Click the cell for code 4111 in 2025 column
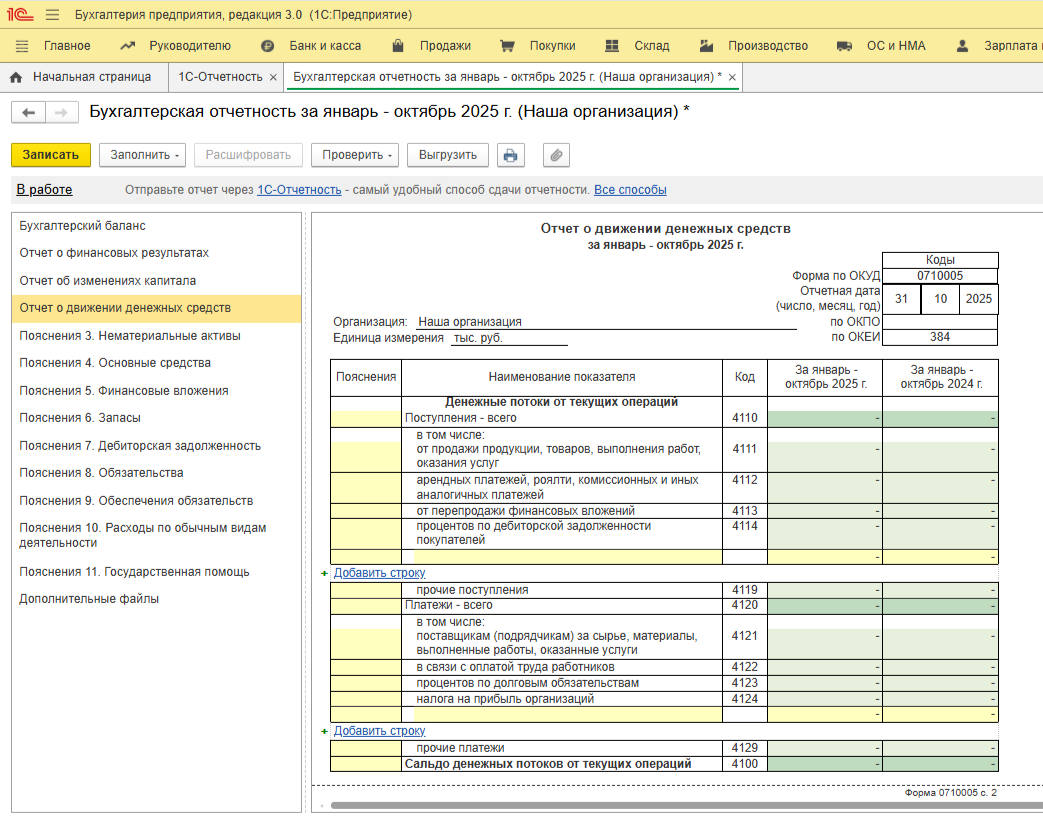 tap(824, 450)
